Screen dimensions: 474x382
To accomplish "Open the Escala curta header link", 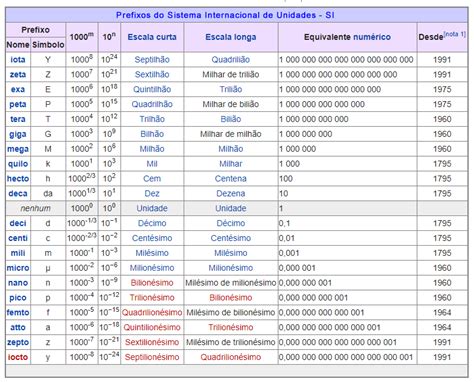I will click(152, 37).
